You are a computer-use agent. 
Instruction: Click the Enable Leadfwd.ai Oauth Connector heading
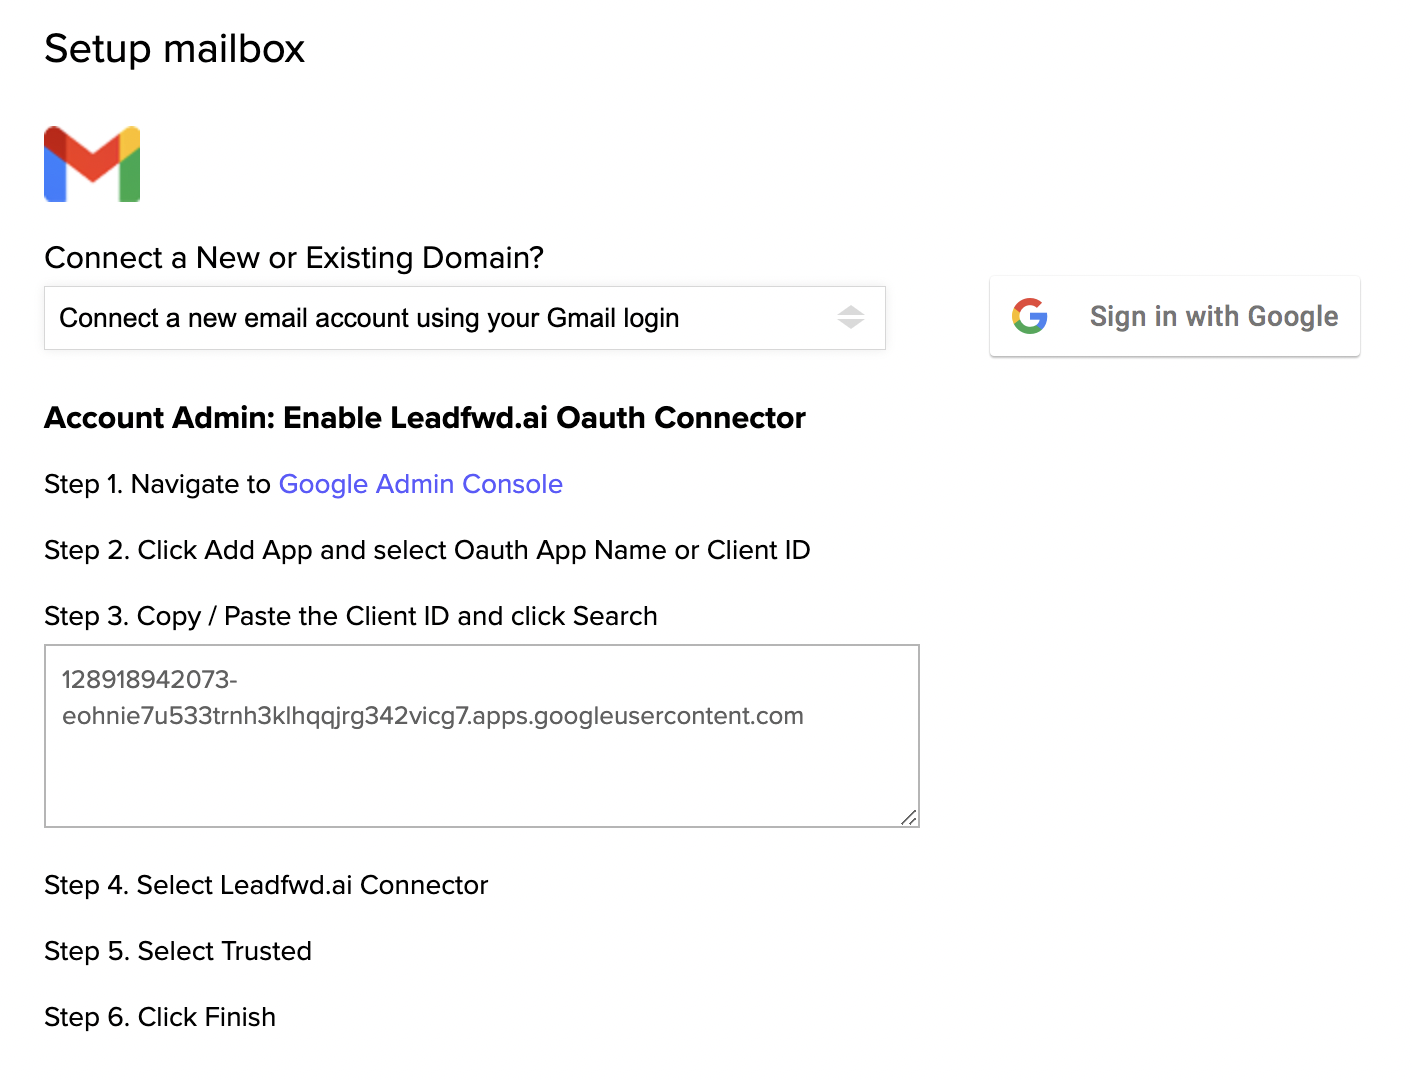tap(425, 418)
